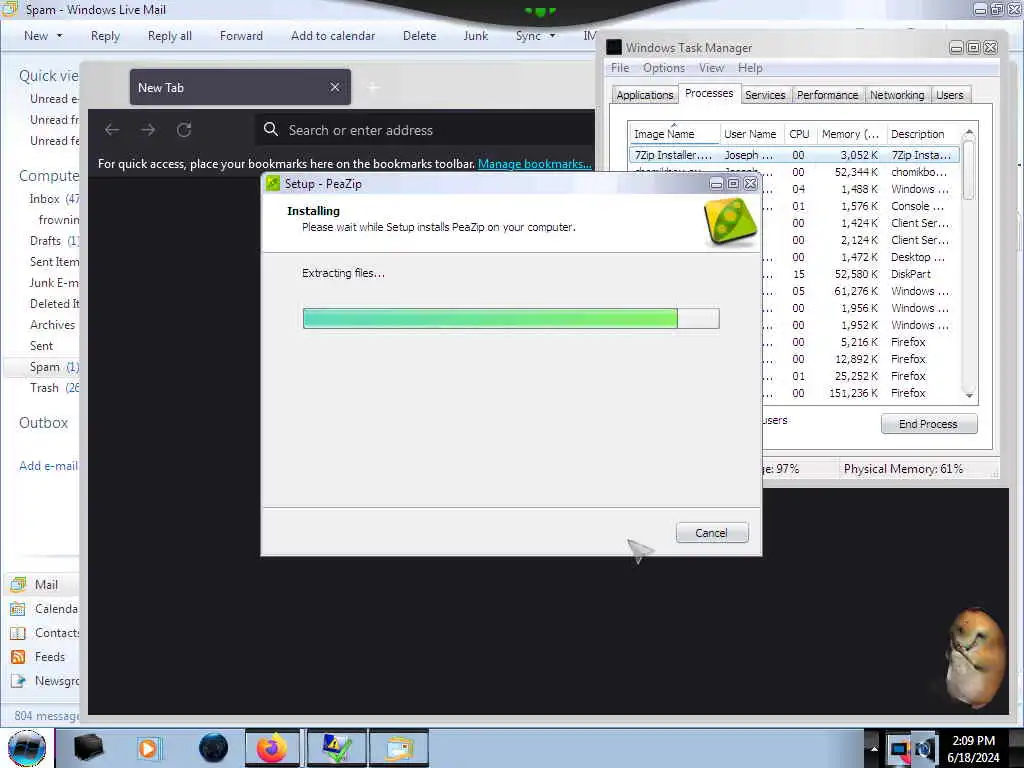The image size is (1024, 768).
Task: Open the Task Manager Options menu
Action: (664, 68)
